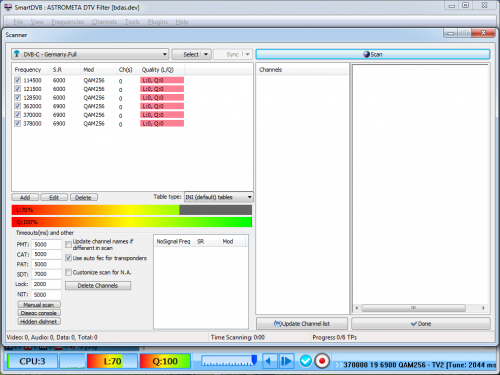
Task: Open the Sync dropdown arrow
Action: 247,54
